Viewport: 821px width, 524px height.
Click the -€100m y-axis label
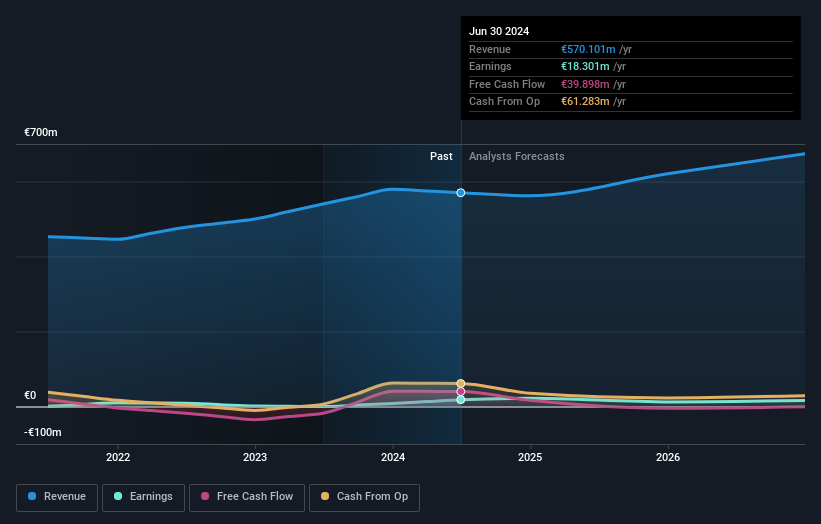[42, 432]
